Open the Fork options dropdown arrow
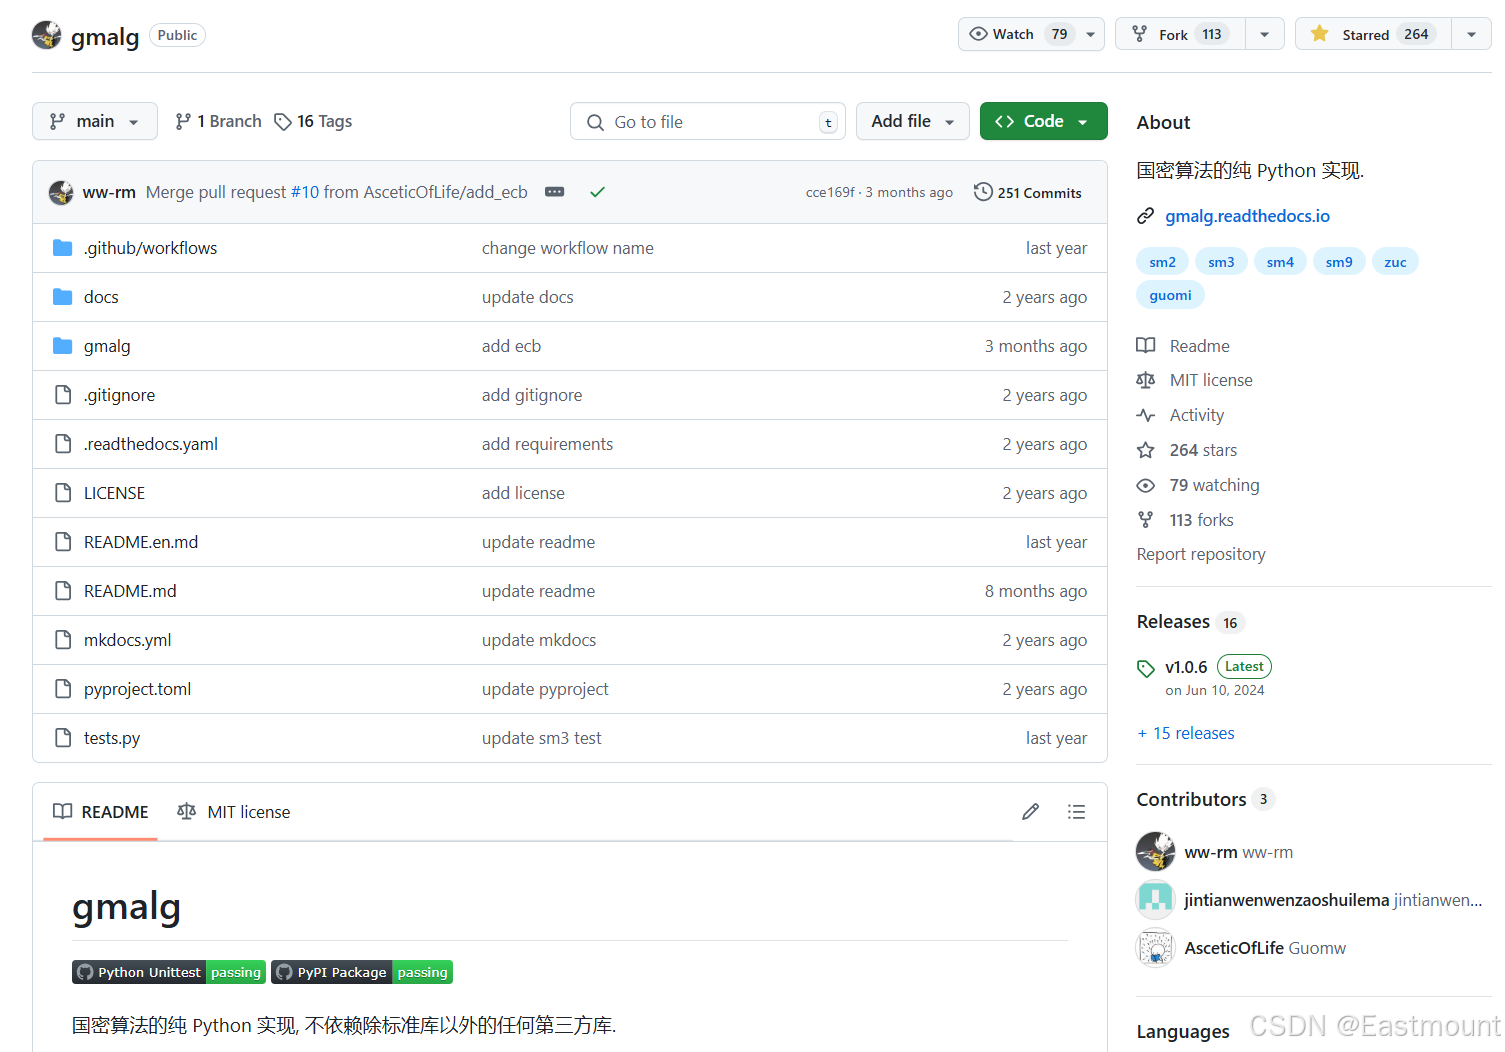Screen dimensions: 1505x1052 pos(1265,34)
